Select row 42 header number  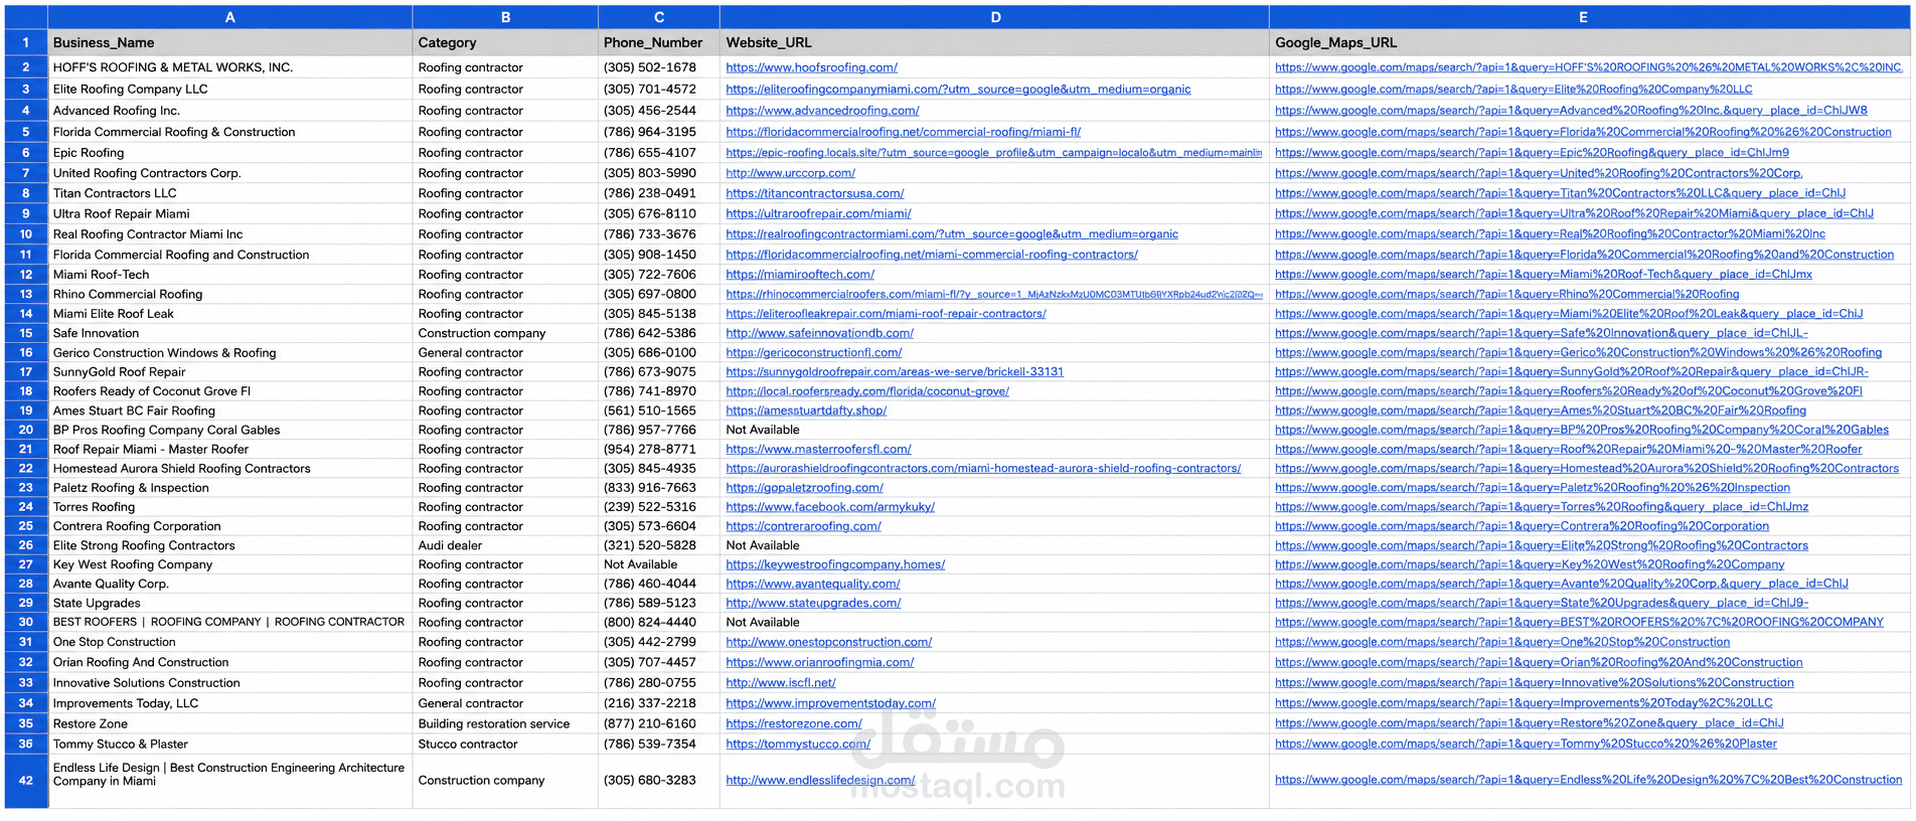pyautogui.click(x=26, y=780)
